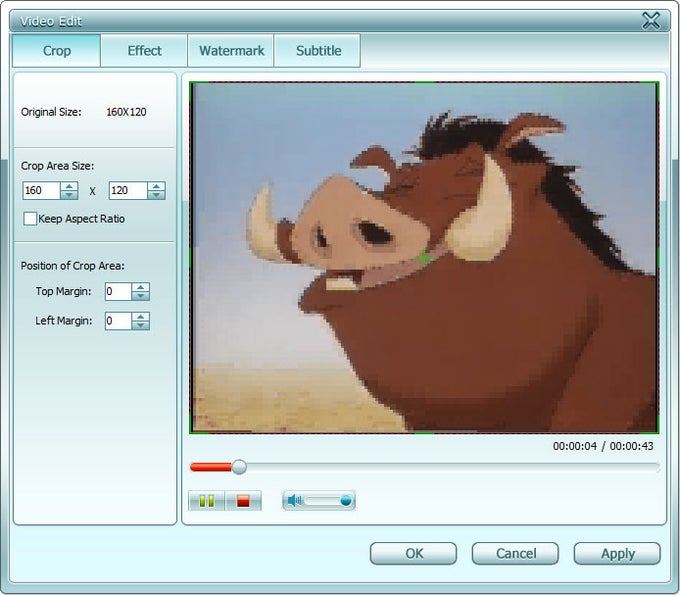Decrease crop height with down arrow
The width and height of the screenshot is (680, 595).
point(156,195)
